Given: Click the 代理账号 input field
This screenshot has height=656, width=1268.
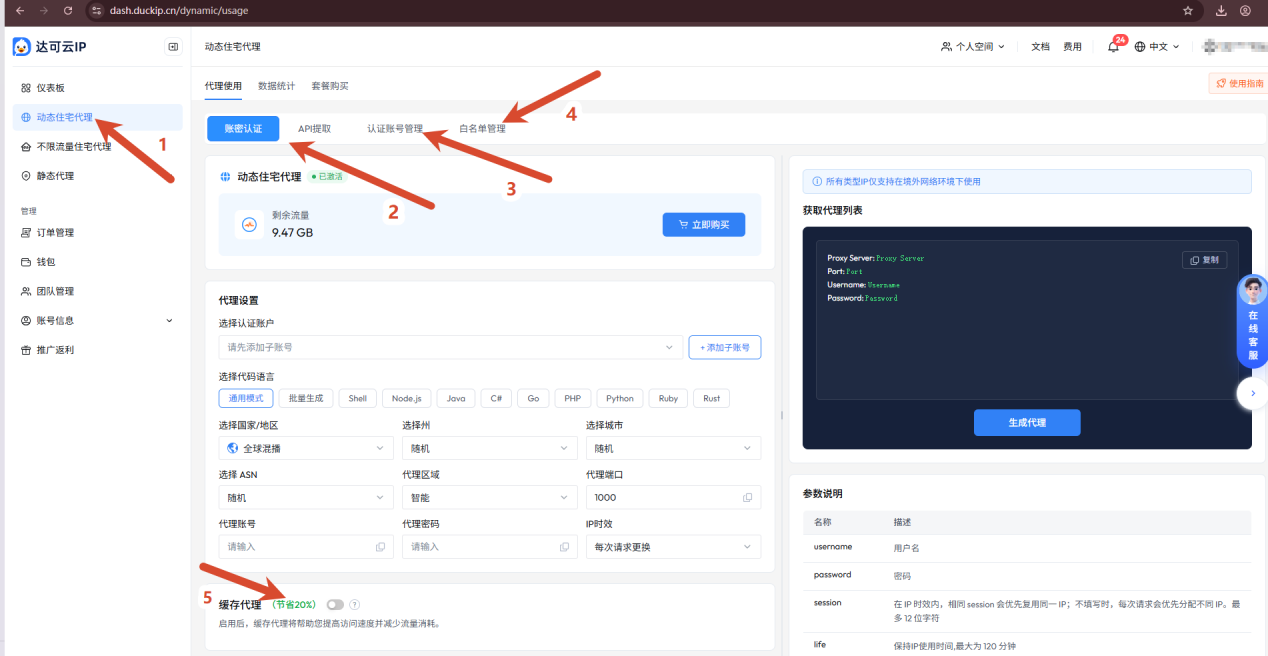Looking at the screenshot, I should [306, 547].
